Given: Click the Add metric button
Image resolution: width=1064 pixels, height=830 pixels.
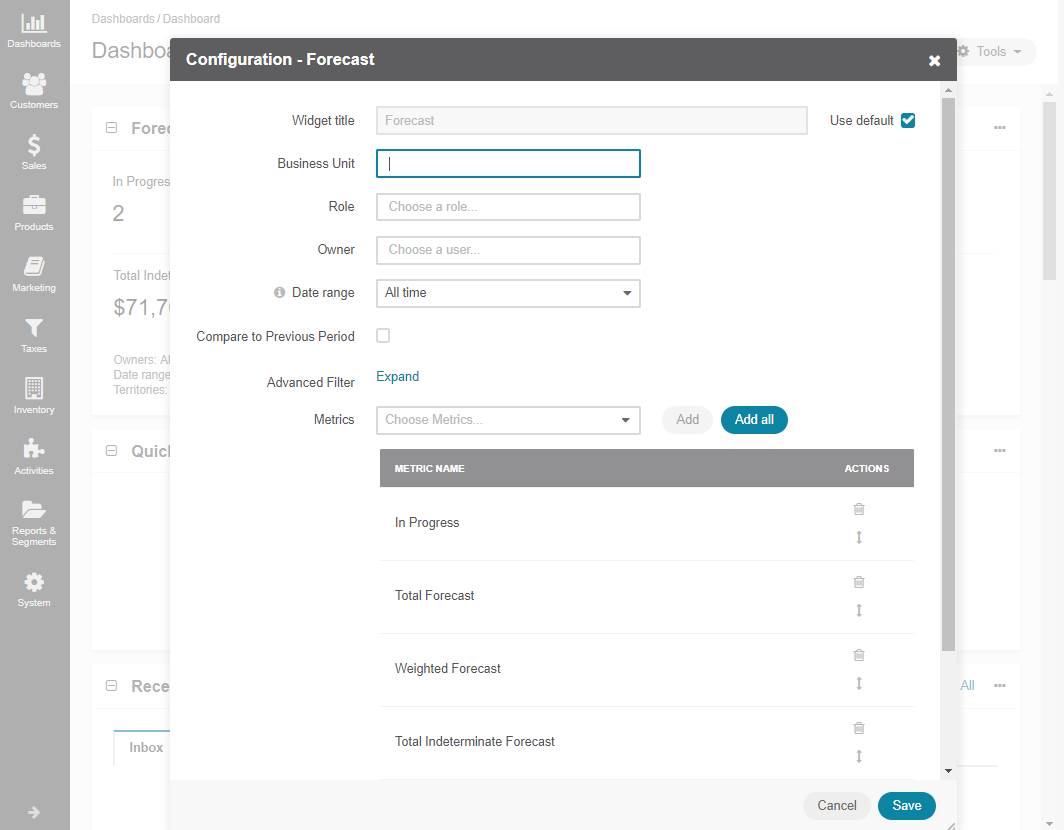Looking at the screenshot, I should [687, 419].
